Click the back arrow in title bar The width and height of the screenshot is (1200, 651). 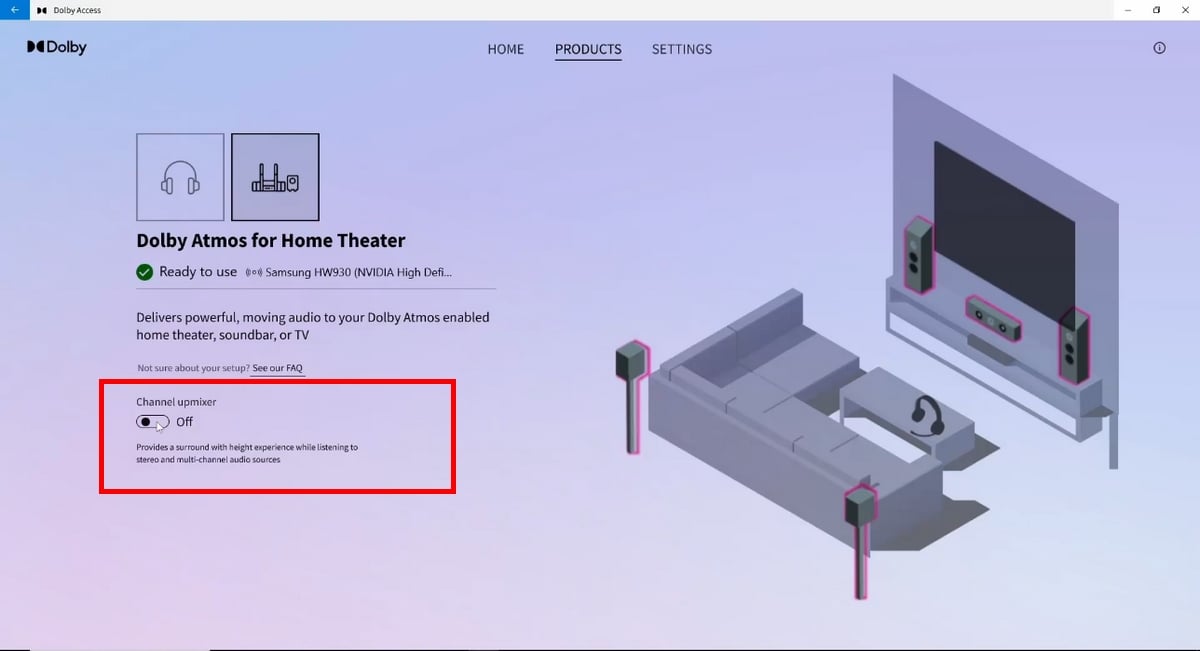pos(14,9)
